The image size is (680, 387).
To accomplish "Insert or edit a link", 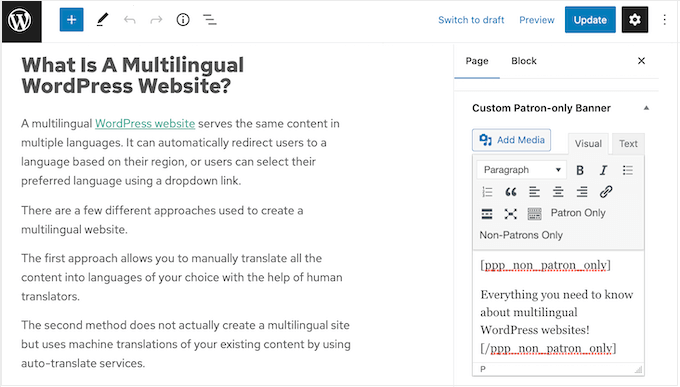I will click(x=606, y=191).
